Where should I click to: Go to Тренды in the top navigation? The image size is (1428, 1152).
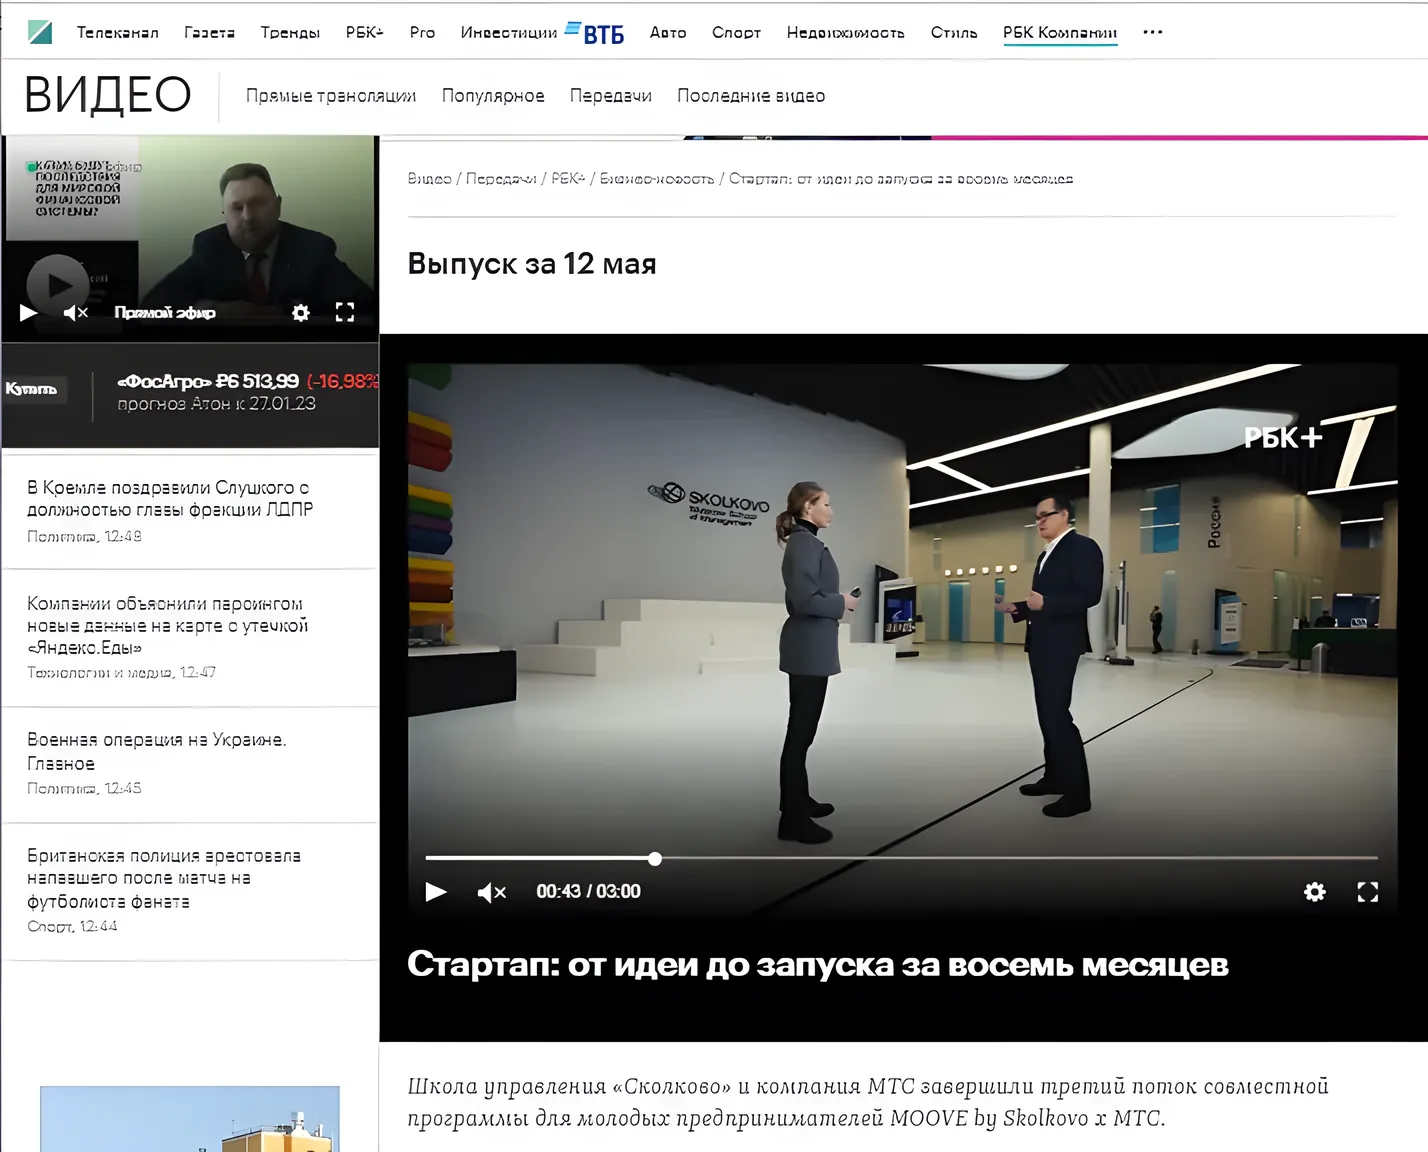click(x=290, y=32)
